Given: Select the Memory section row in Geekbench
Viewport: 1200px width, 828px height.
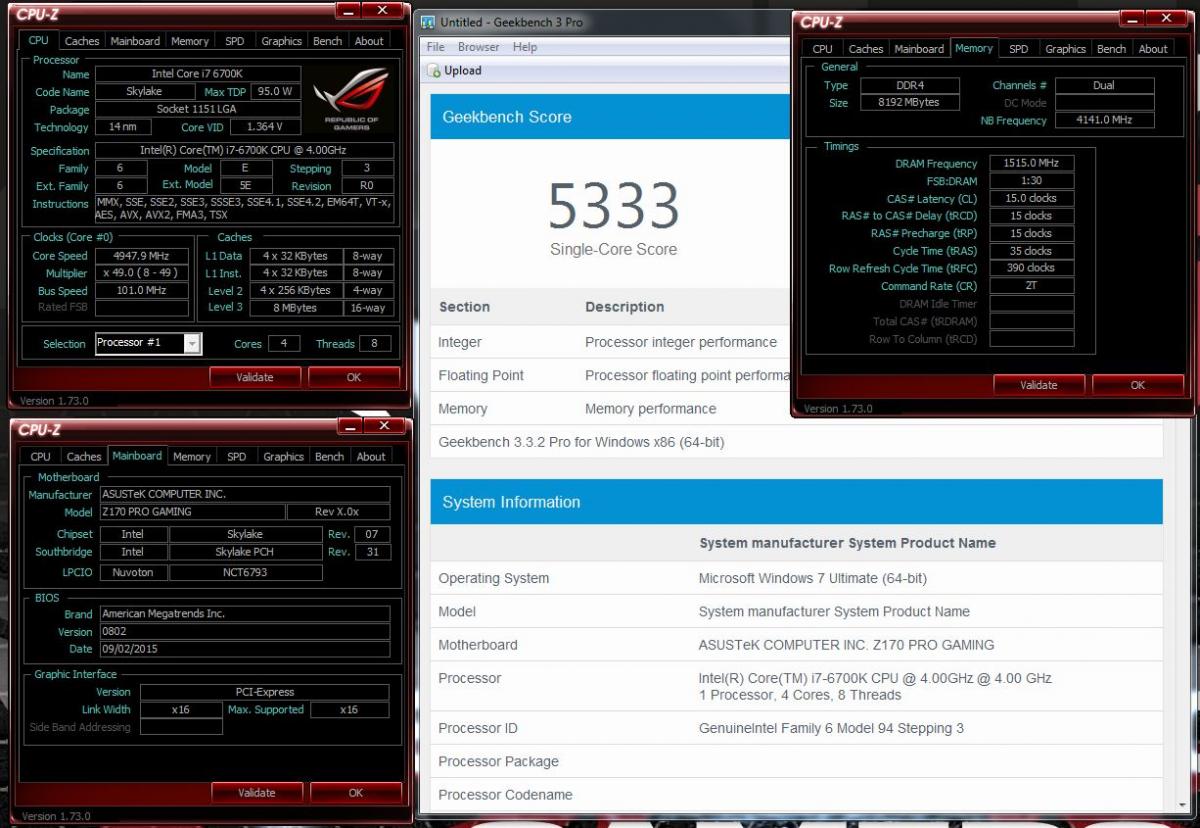Looking at the screenshot, I should coord(610,408).
